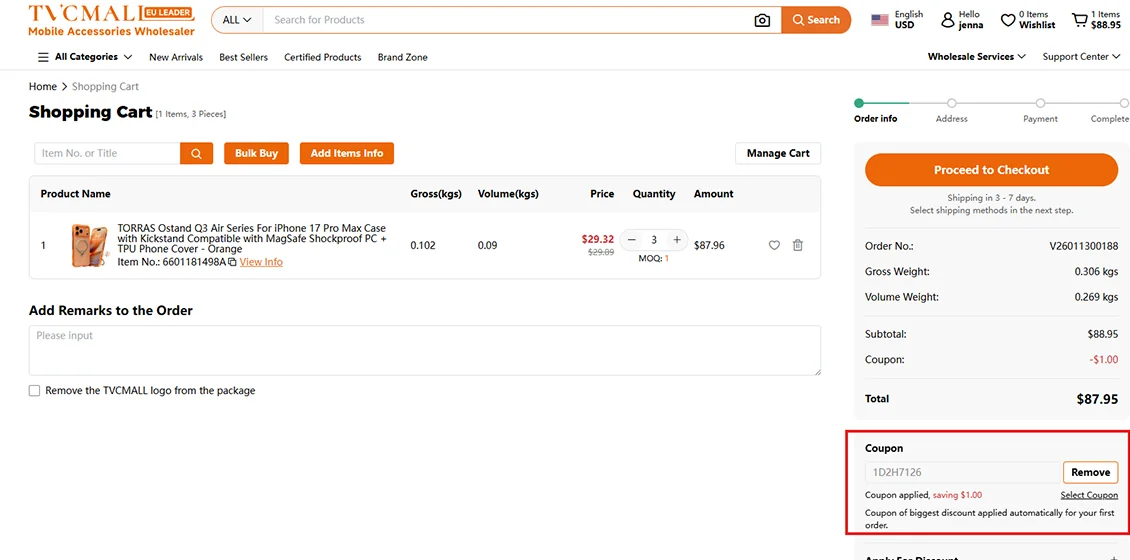
Task: Add product to wishlist via heart icon
Action: (774, 245)
